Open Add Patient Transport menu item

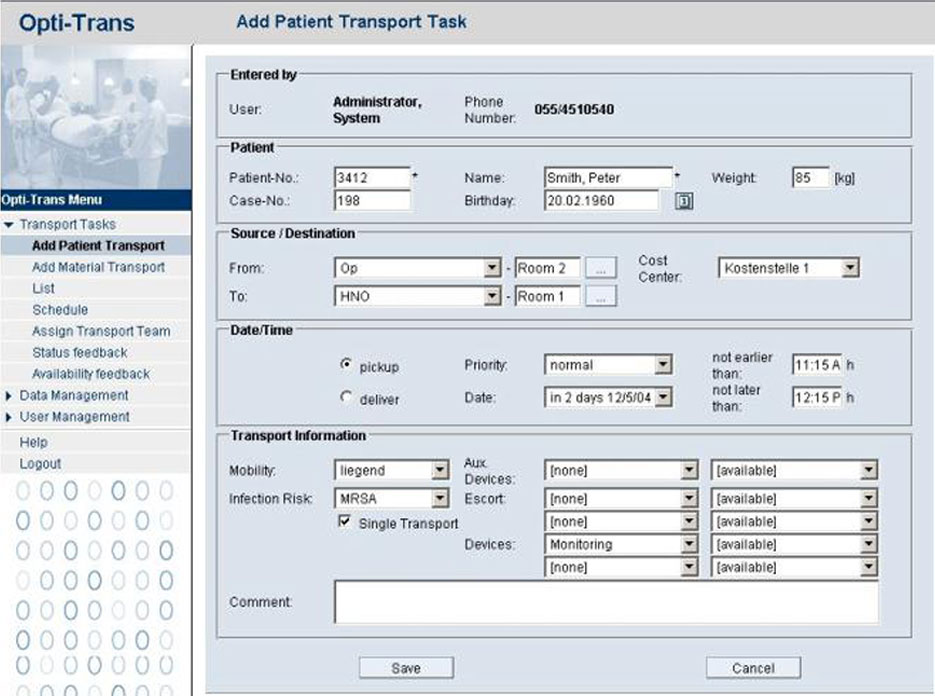(x=98, y=246)
